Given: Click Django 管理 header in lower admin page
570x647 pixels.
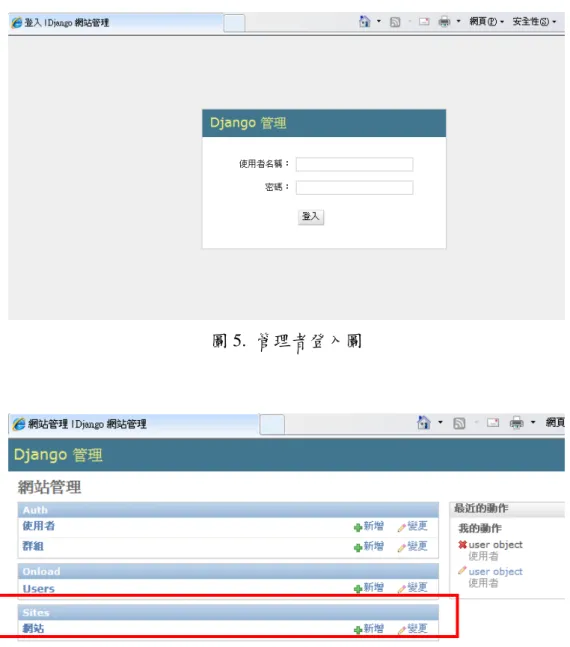Looking at the screenshot, I should [x=58, y=455].
